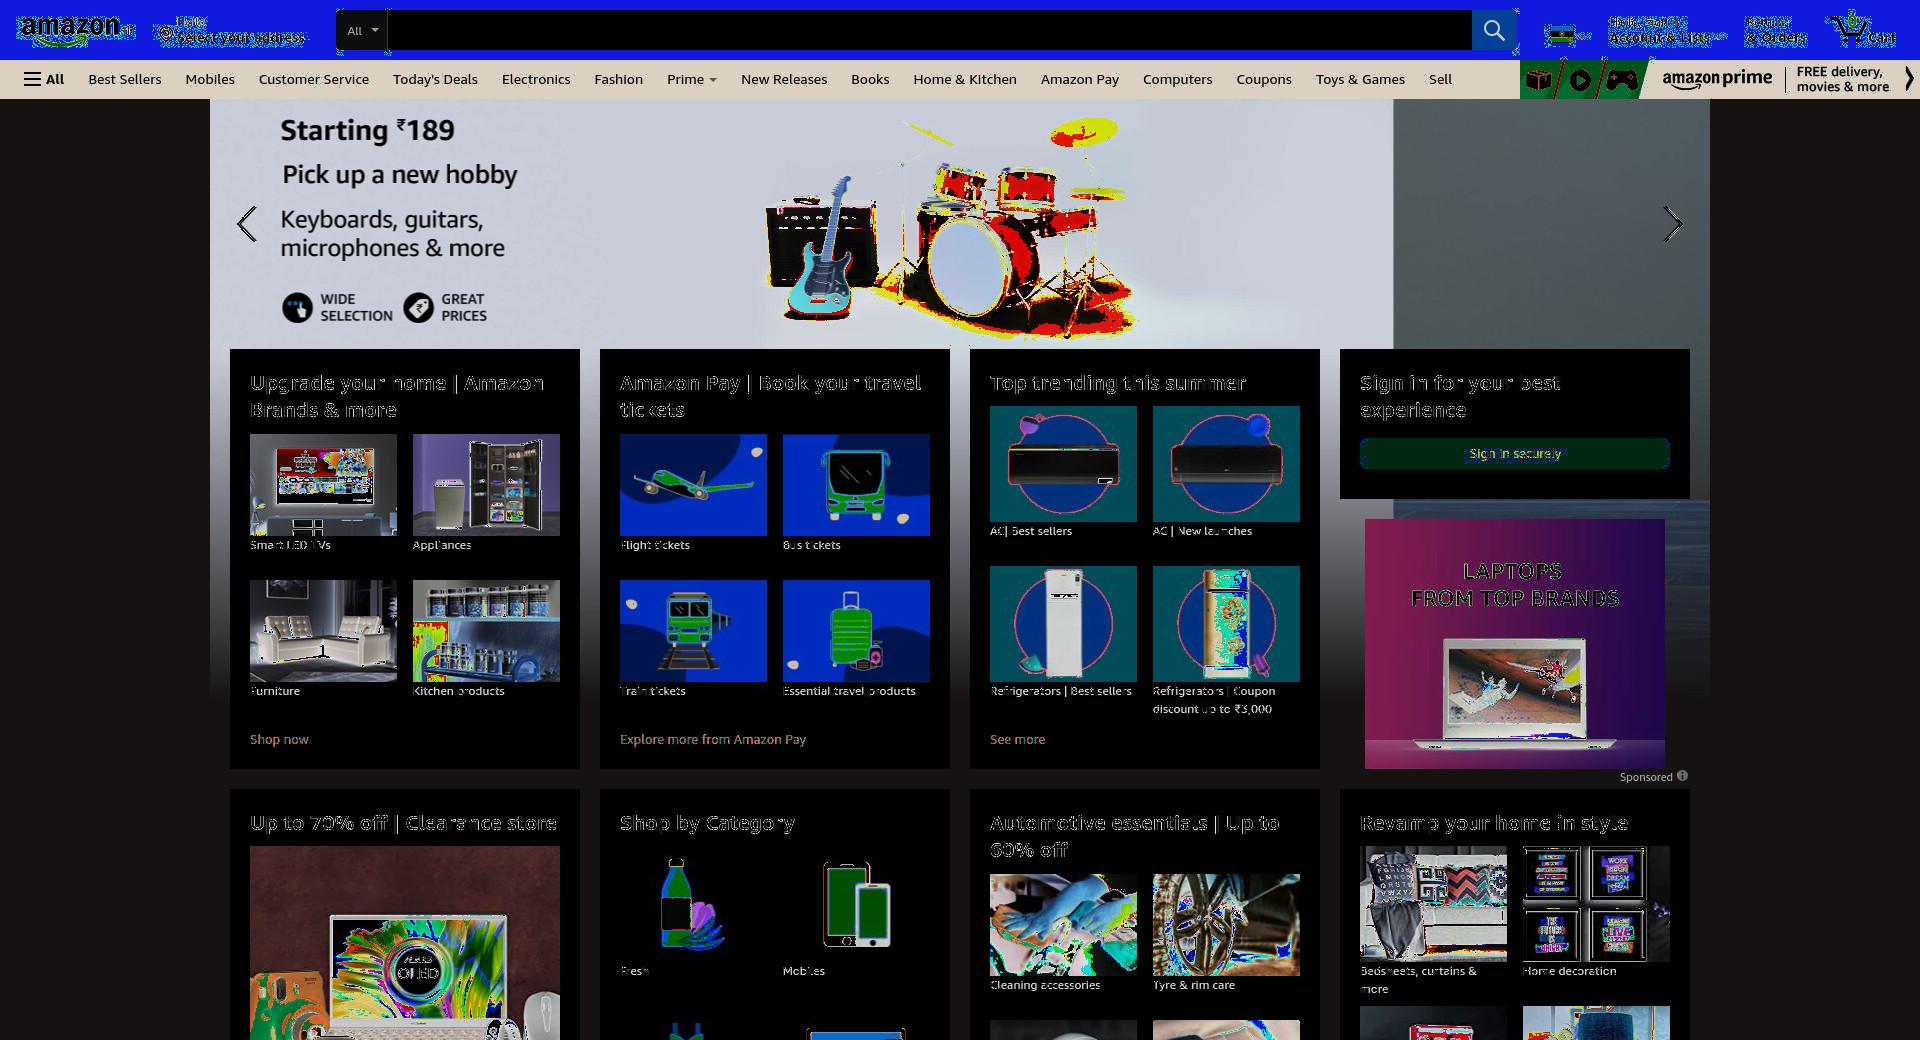Image resolution: width=1920 pixels, height=1040 pixels.
Task: Focus the Amazon search input field
Action: (929, 30)
